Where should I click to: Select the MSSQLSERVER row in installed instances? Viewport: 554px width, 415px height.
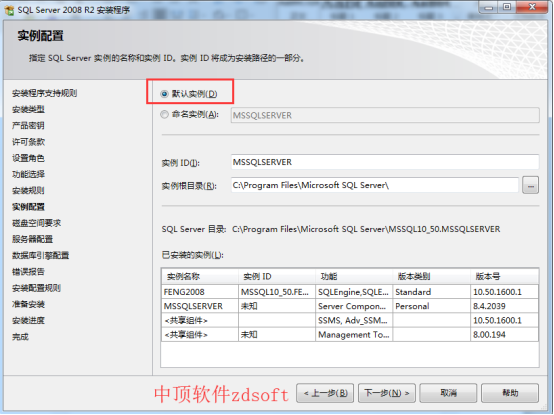coord(350,306)
